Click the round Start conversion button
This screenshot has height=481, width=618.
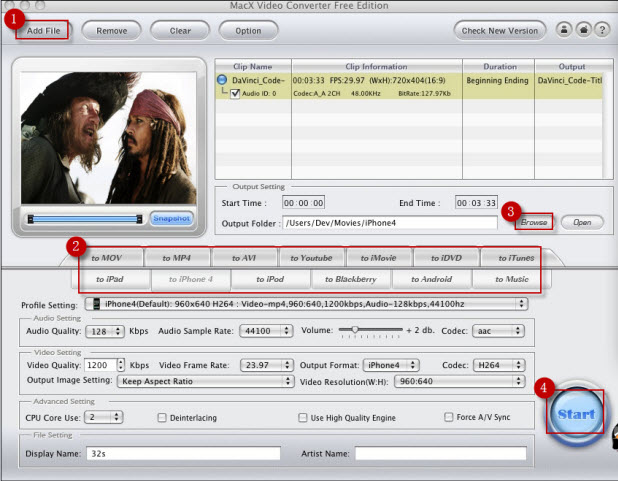tap(576, 414)
